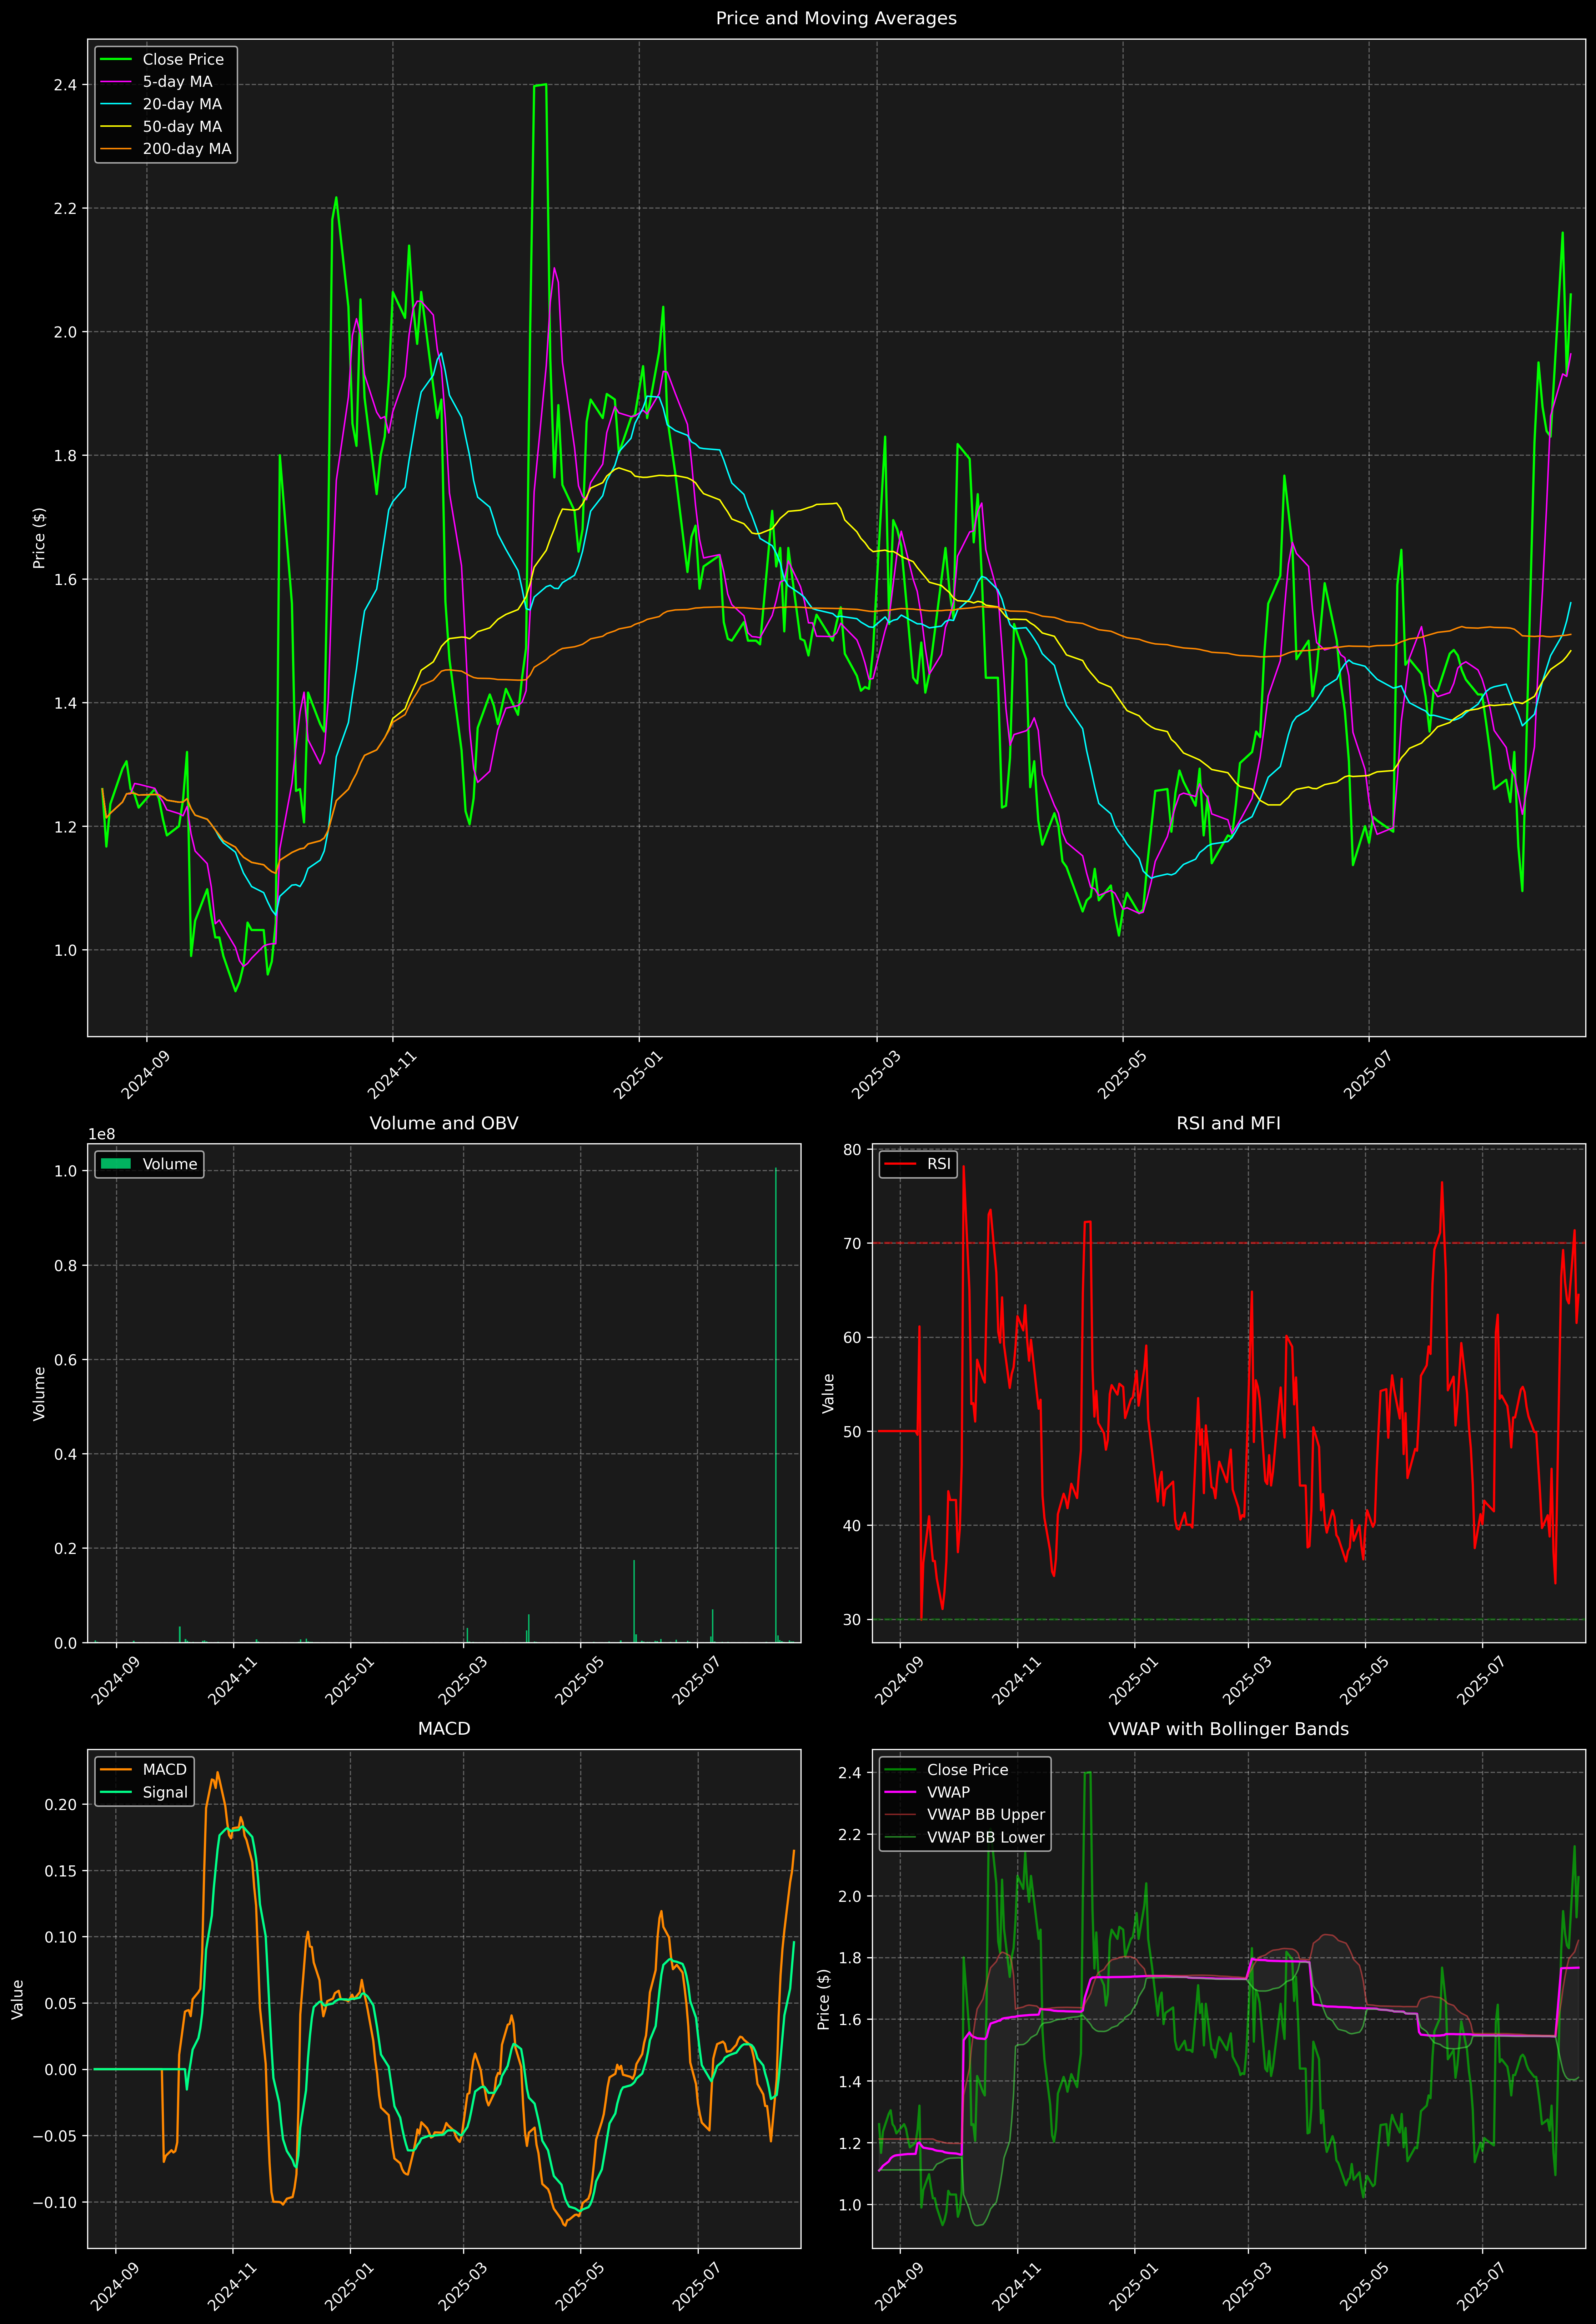The image size is (1596, 2324).
Task: Click the 2.4 price tick on main chart
Action: click(65, 85)
